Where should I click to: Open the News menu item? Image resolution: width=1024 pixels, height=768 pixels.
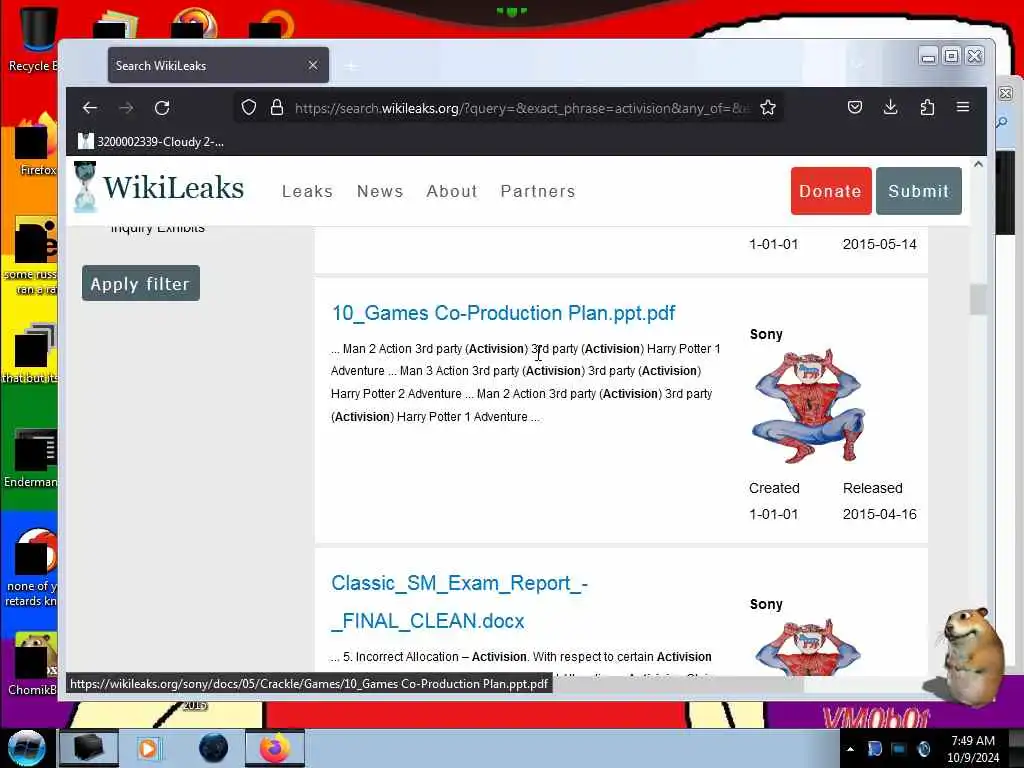380,191
